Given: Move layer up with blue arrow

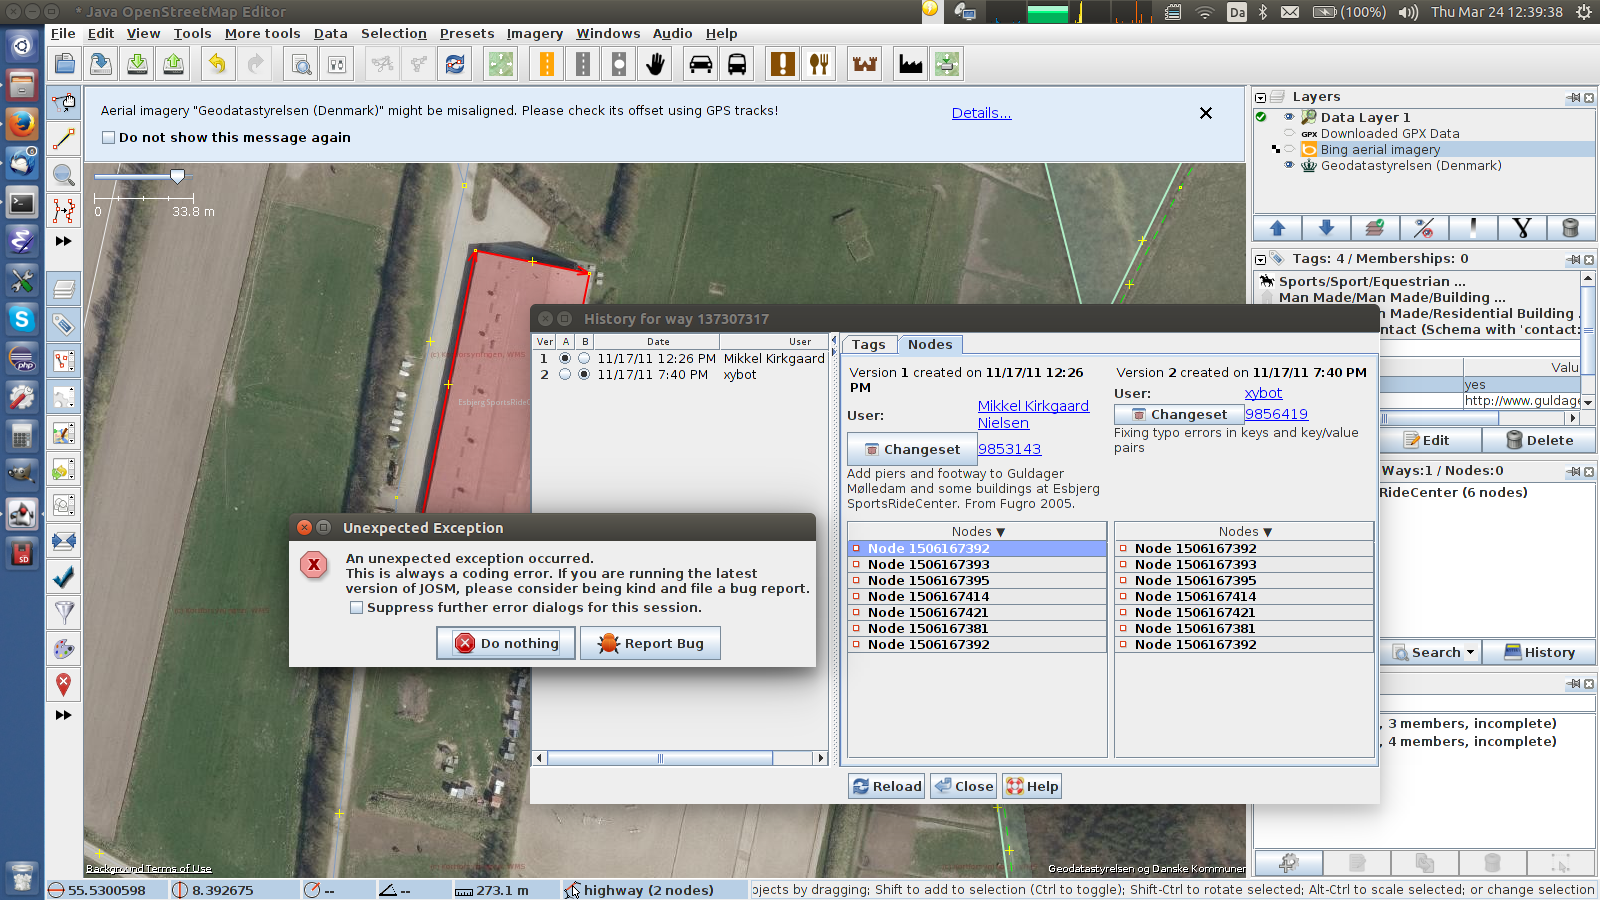Looking at the screenshot, I should click(1277, 228).
